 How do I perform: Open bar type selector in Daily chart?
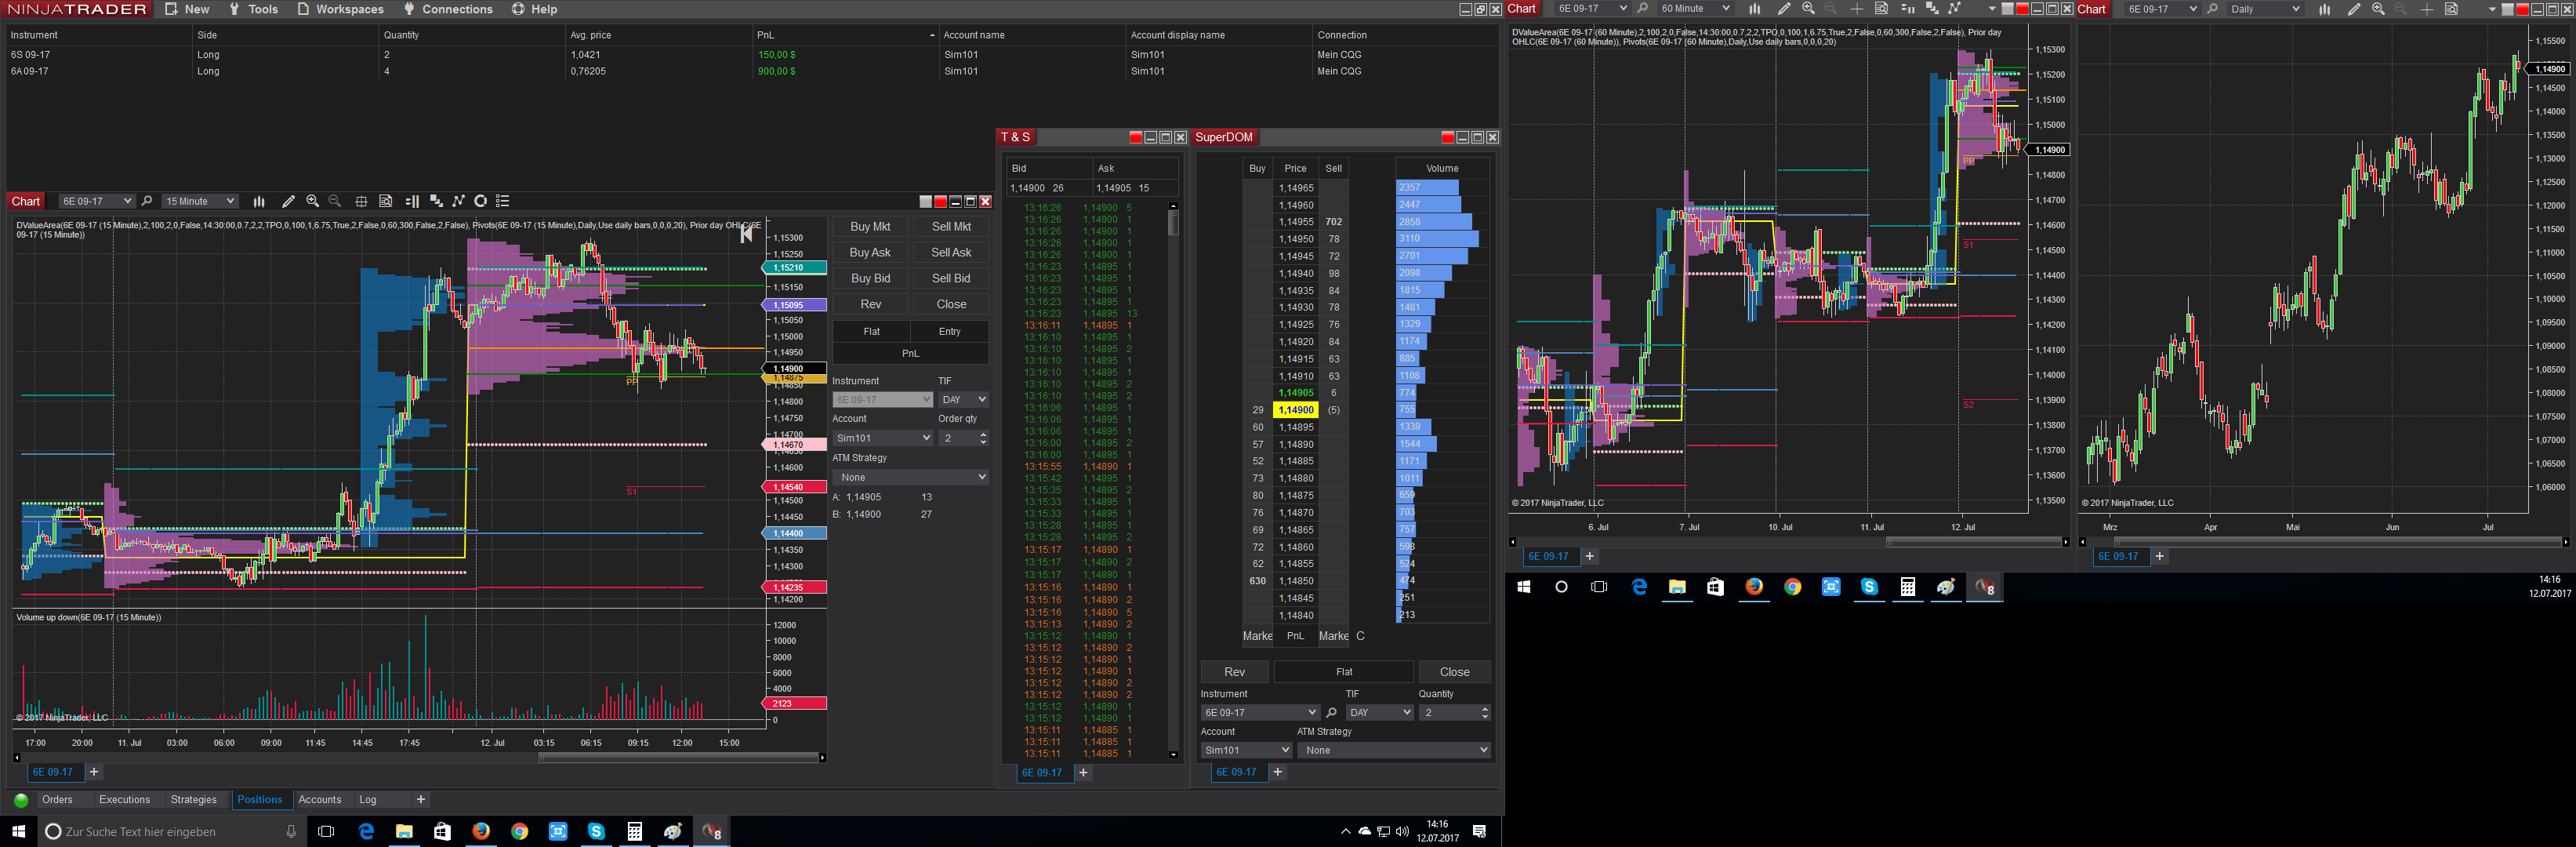(x=2324, y=9)
